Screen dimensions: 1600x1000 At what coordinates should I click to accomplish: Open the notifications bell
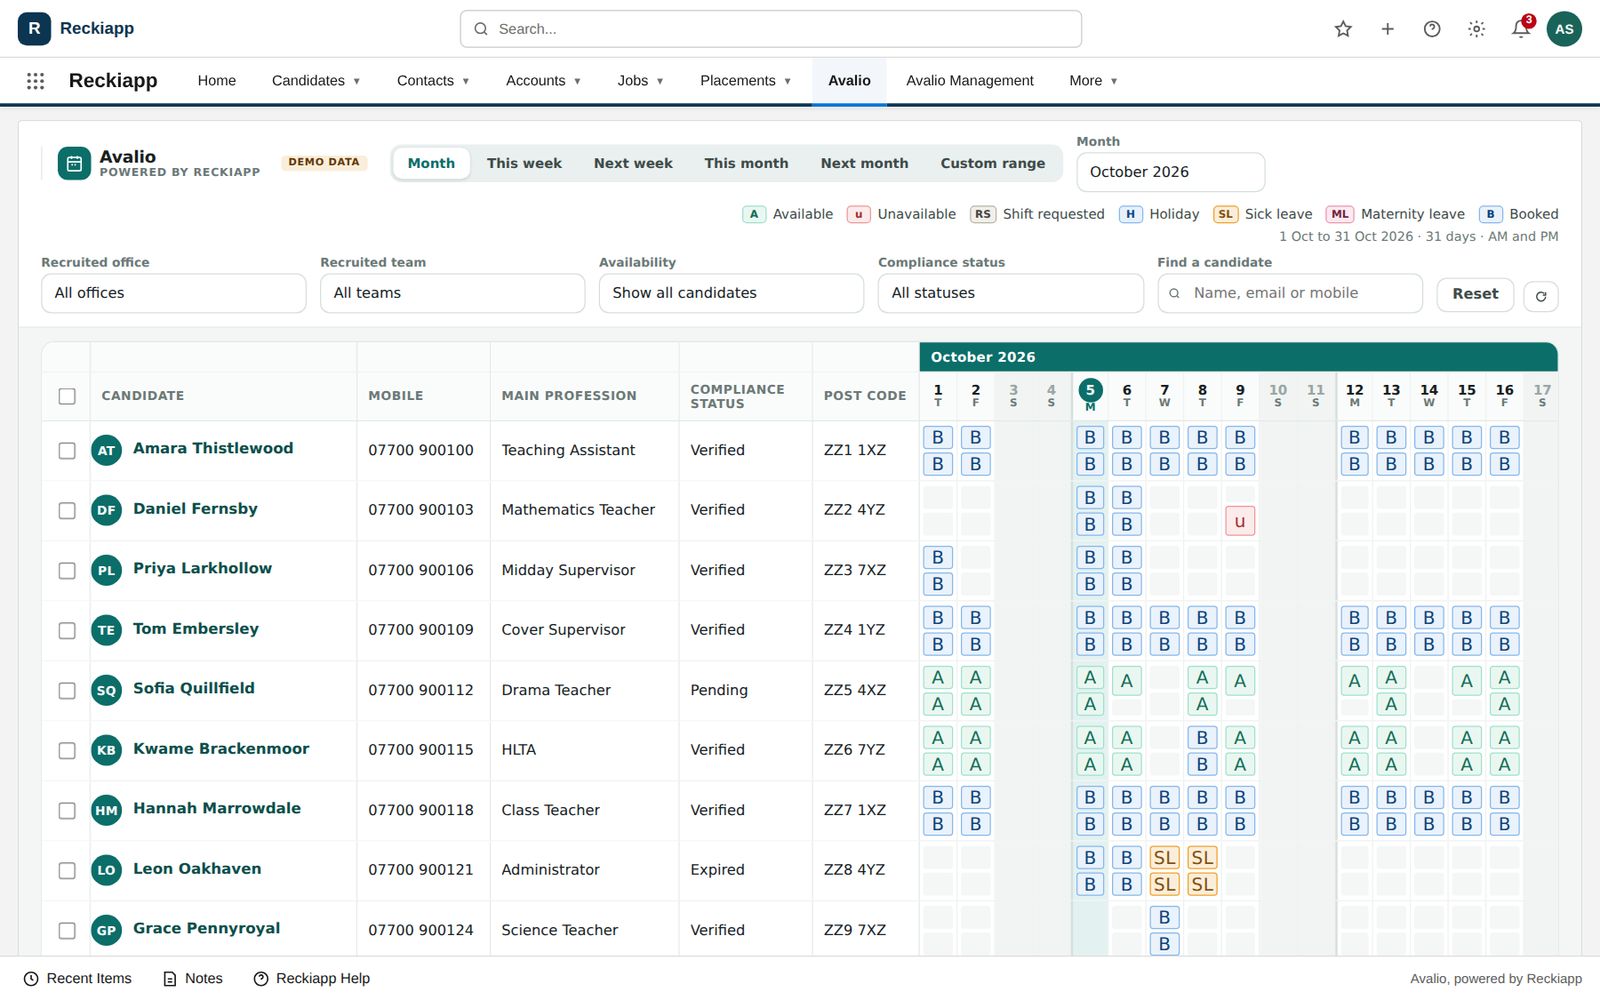1520,29
